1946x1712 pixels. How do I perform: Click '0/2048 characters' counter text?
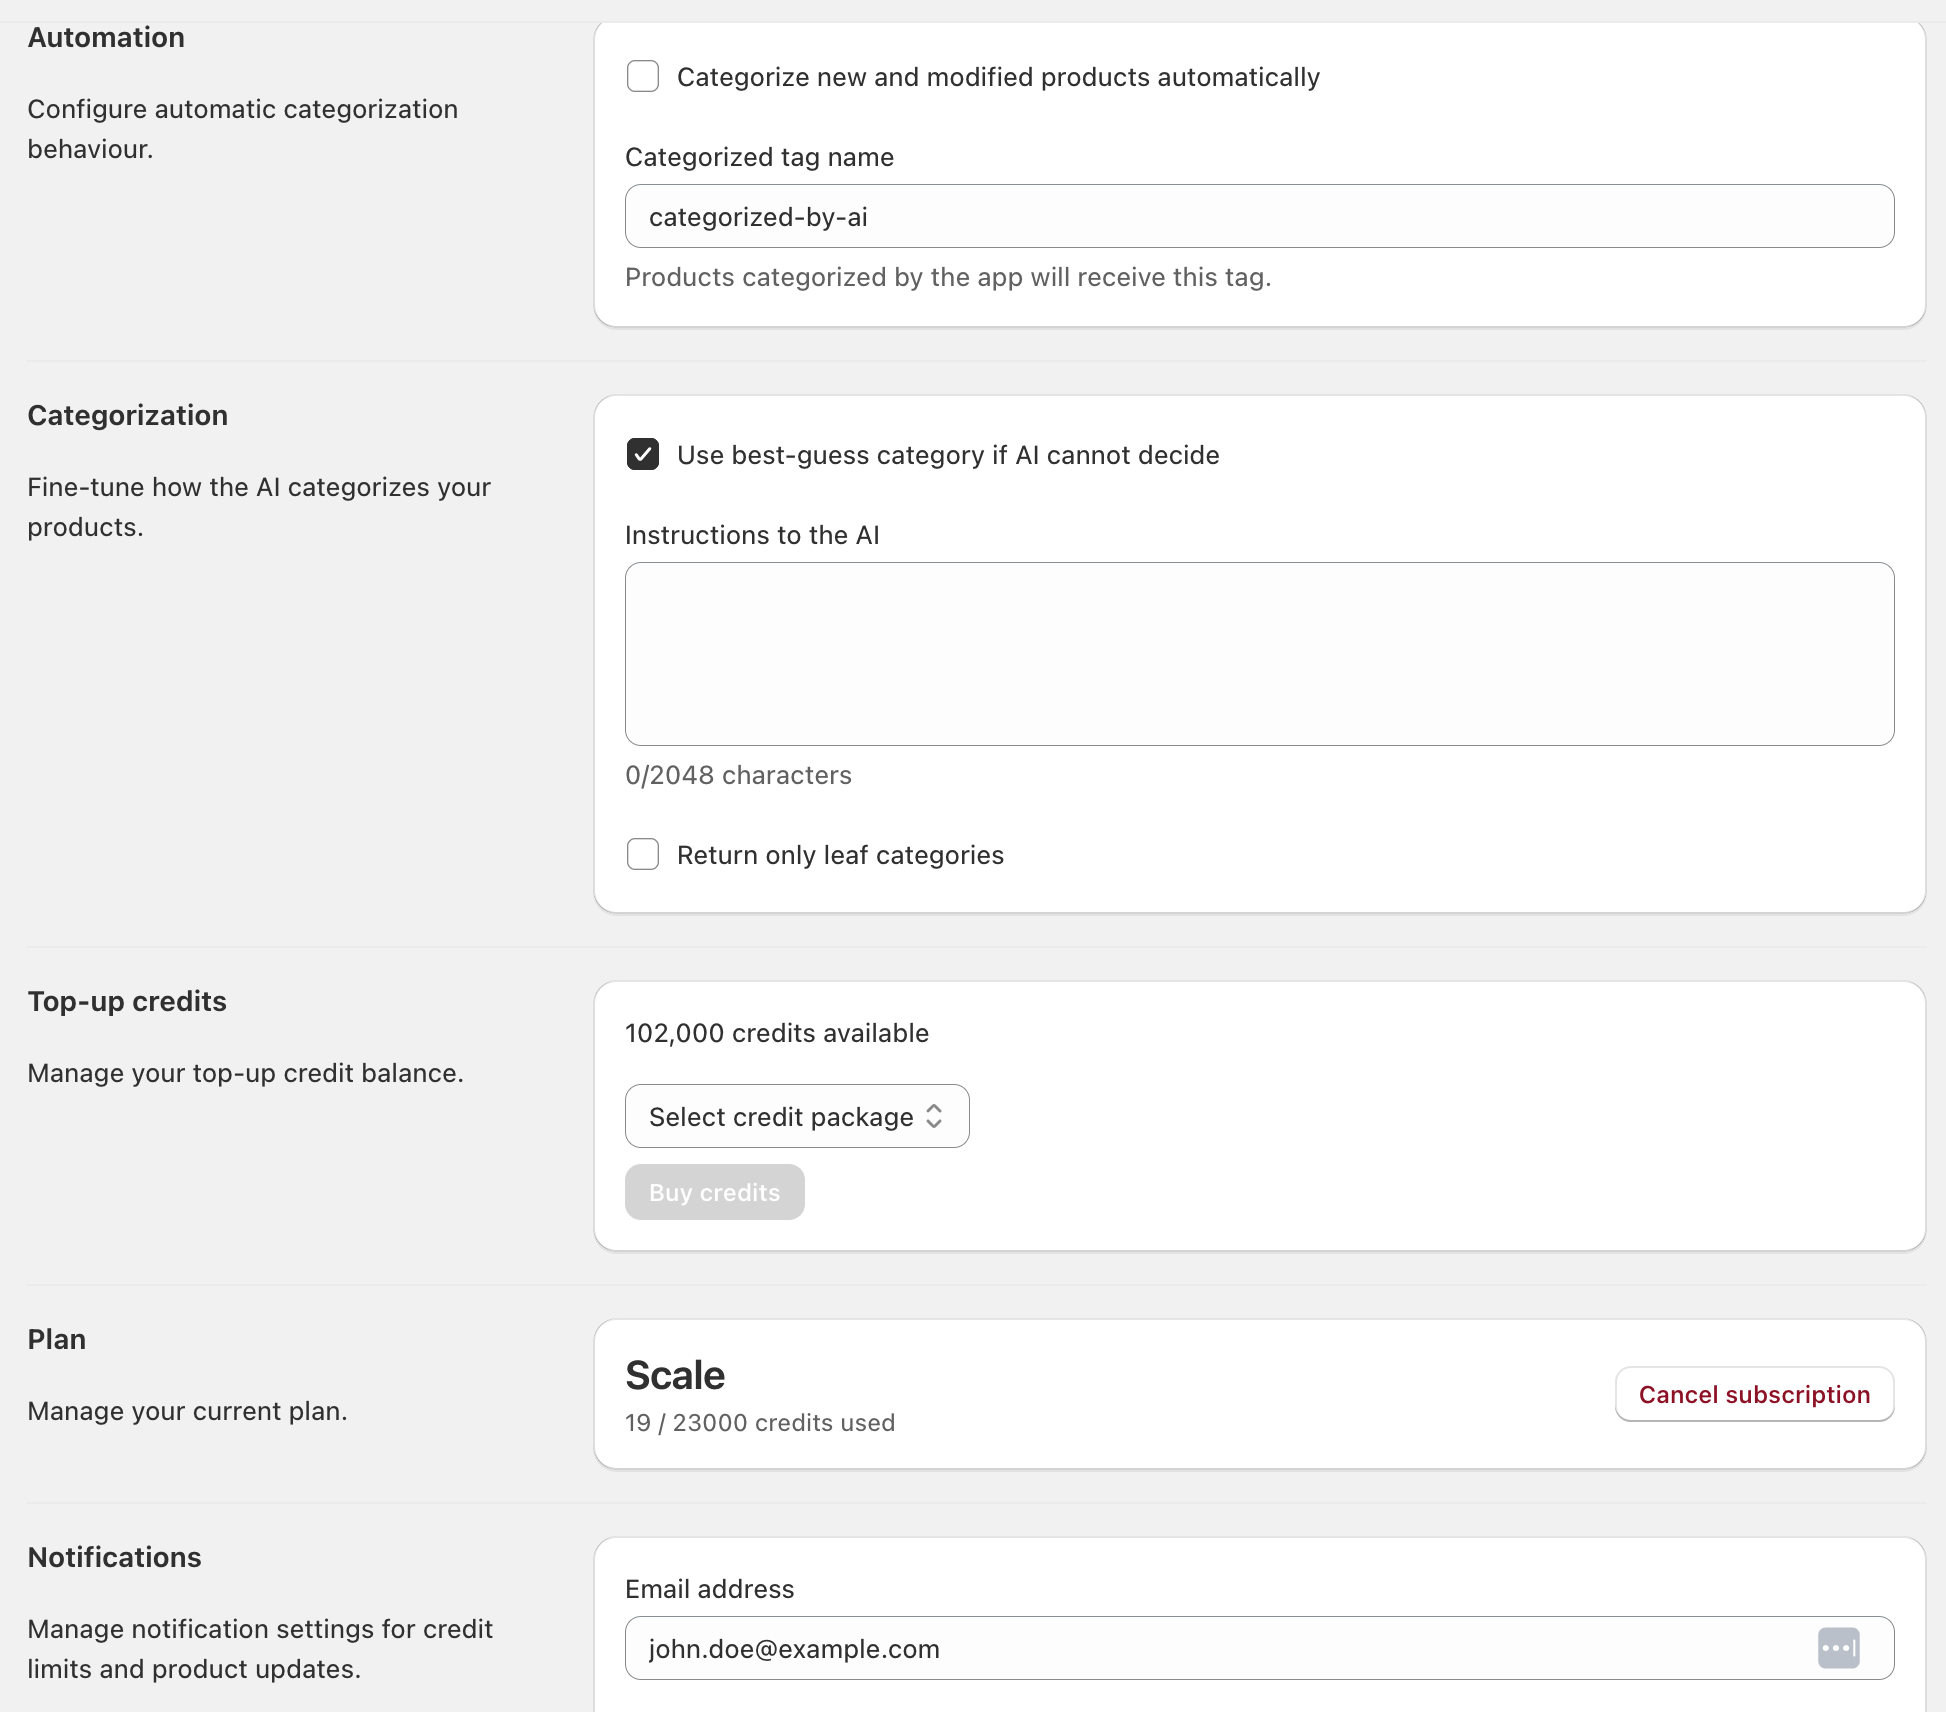tap(738, 775)
